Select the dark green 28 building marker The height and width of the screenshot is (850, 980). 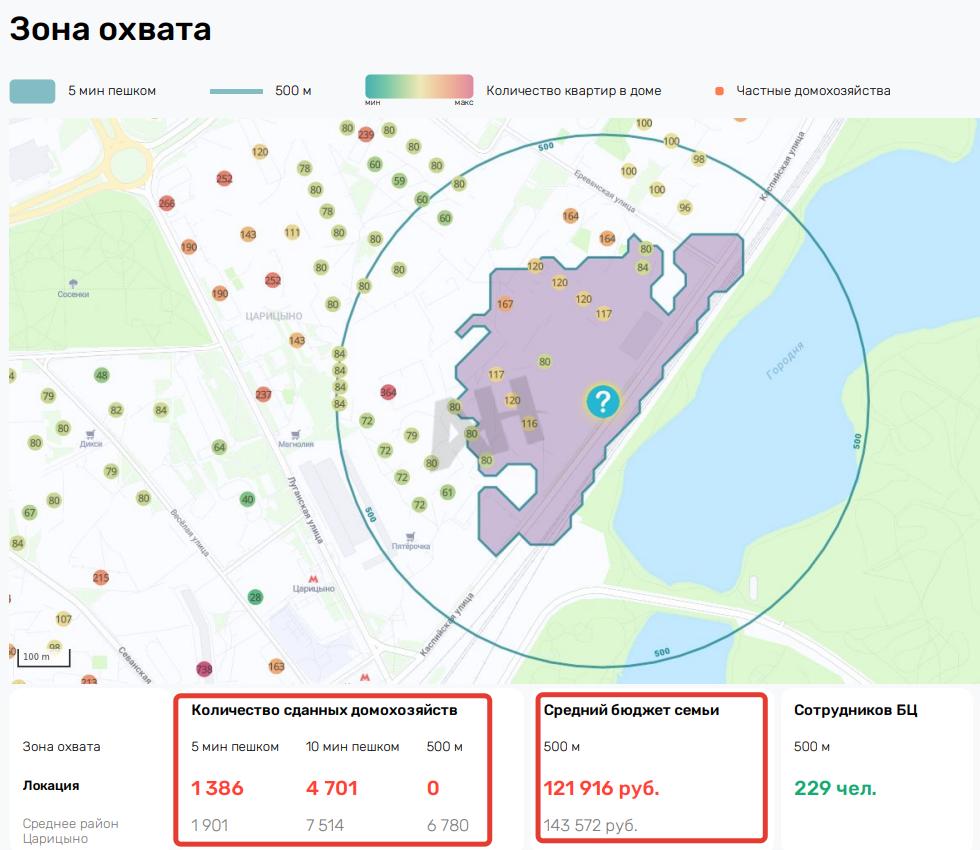pyautogui.click(x=255, y=597)
